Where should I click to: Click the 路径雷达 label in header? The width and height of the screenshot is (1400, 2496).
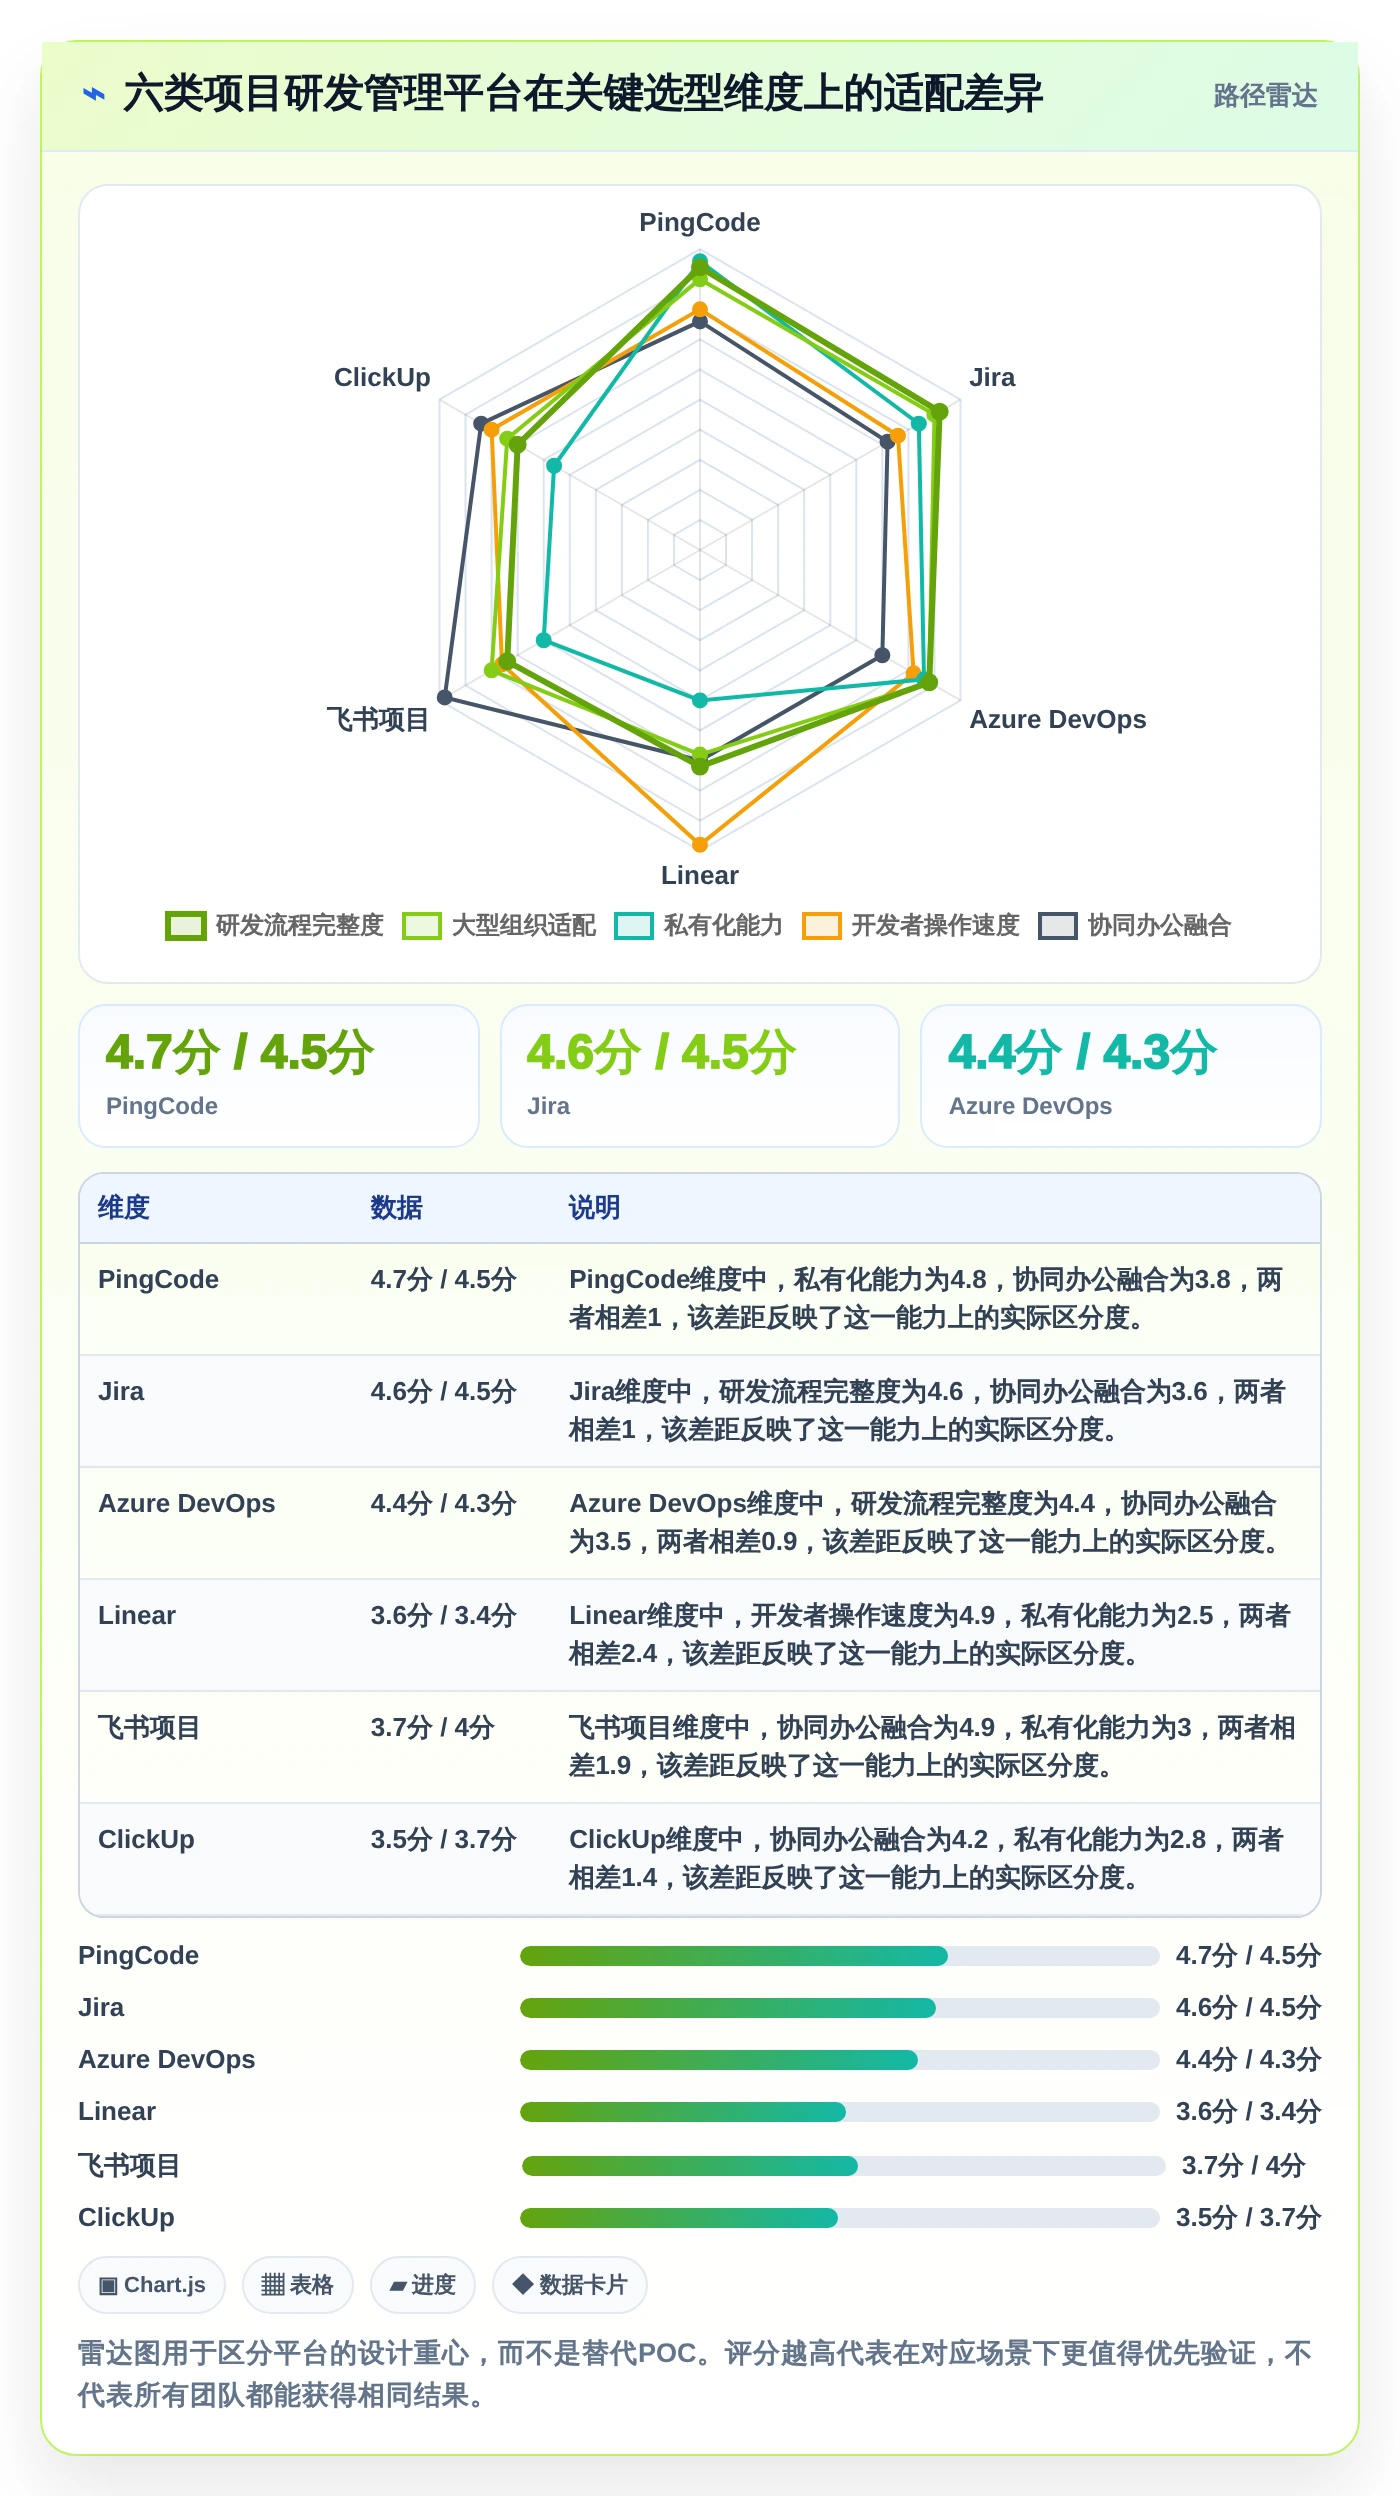(1265, 96)
